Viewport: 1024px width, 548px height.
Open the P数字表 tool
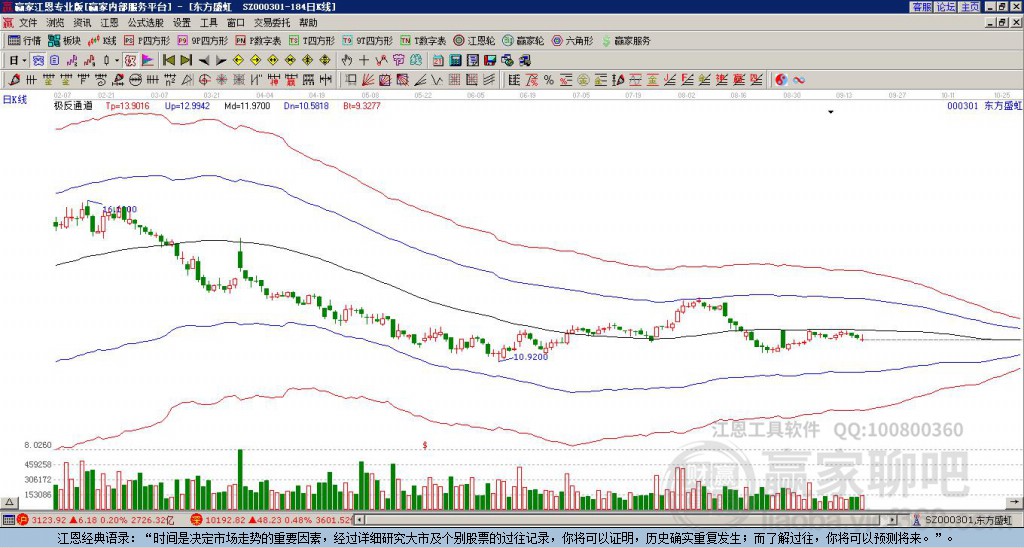point(258,40)
